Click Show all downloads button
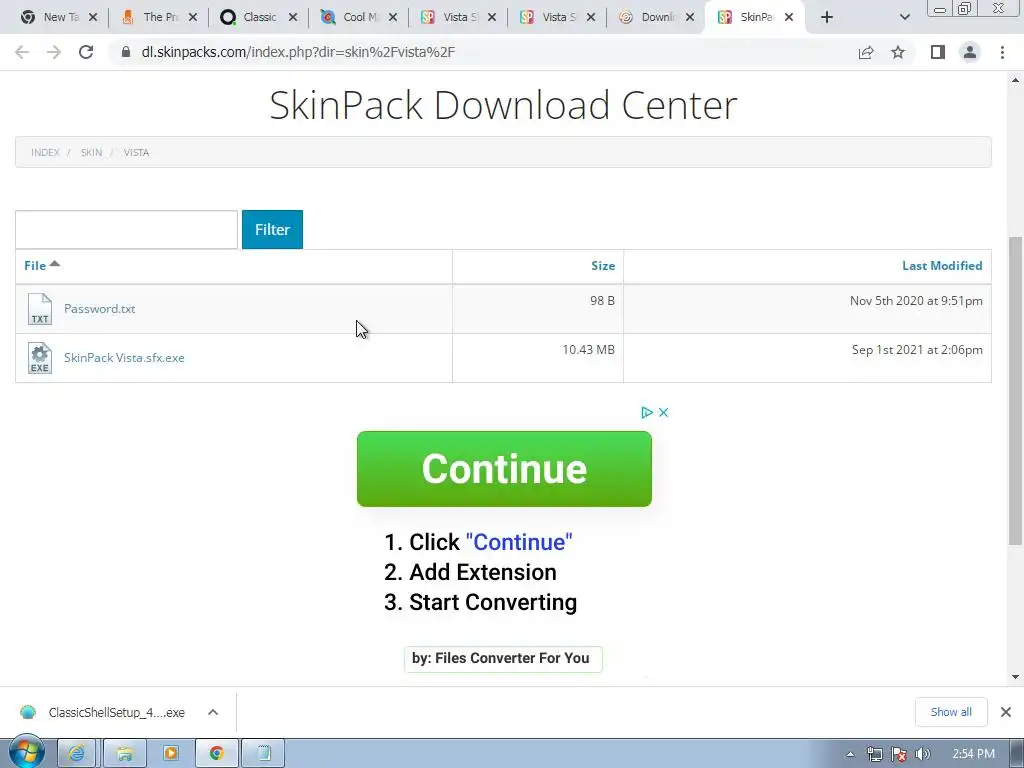This screenshot has width=1024, height=768. 951,712
